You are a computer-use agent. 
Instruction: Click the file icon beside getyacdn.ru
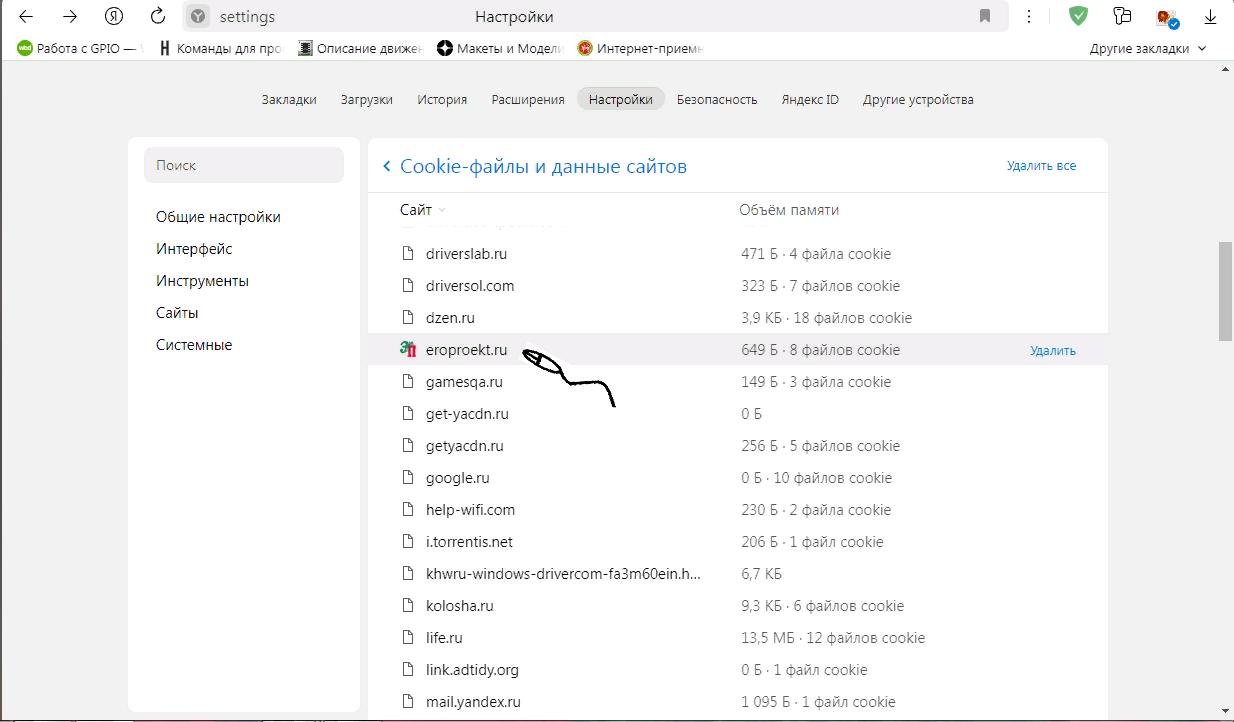[x=407, y=446]
